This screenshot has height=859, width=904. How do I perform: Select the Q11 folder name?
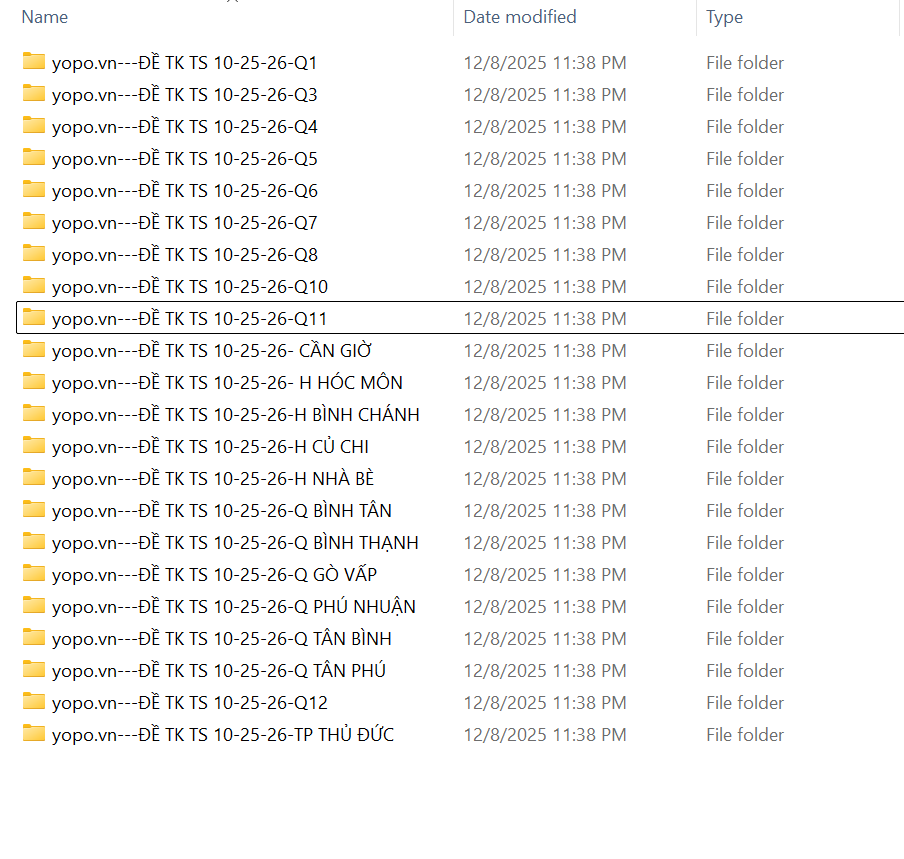click(x=189, y=319)
